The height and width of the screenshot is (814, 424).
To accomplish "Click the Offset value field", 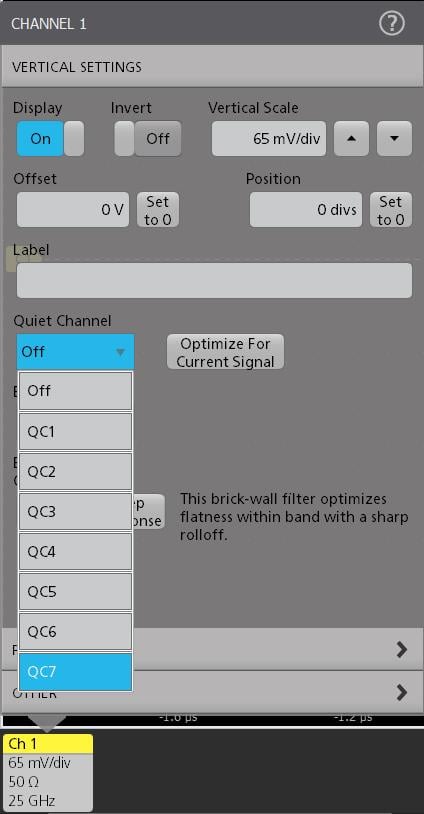I will click(73, 210).
